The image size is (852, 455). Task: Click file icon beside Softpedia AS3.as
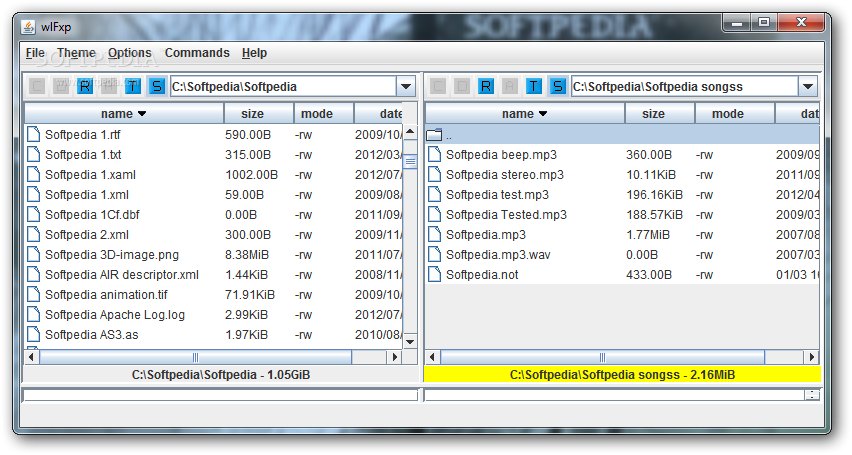[x=34, y=334]
